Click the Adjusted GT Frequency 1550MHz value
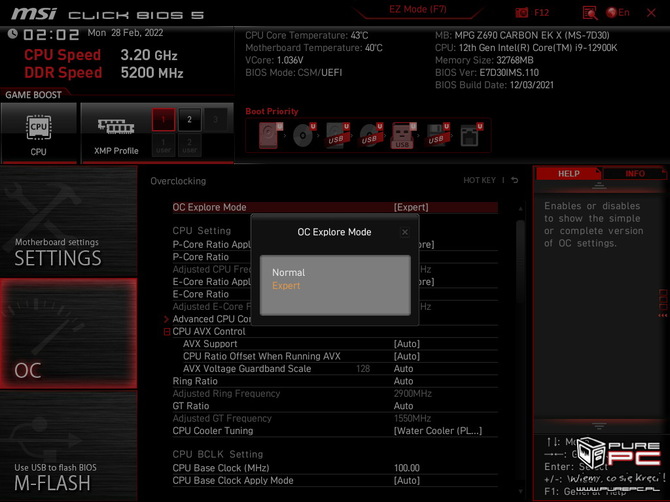The image size is (670, 502). [412, 418]
